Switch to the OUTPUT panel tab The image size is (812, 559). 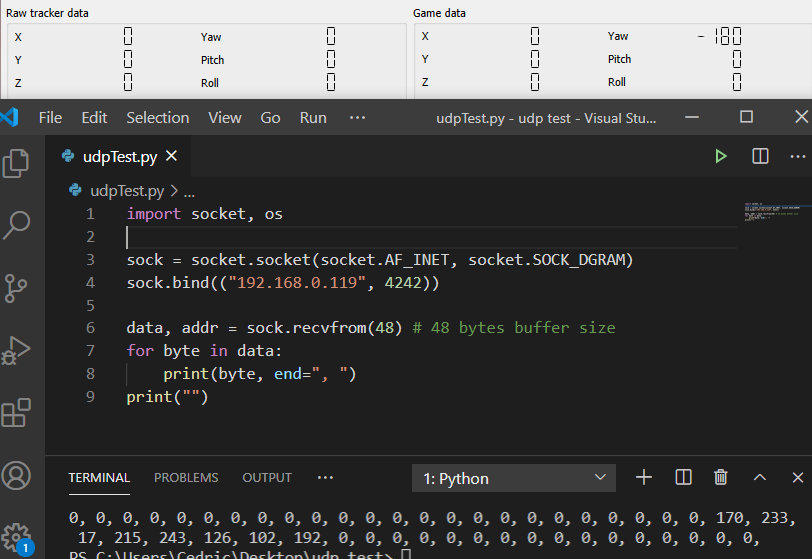(x=267, y=477)
